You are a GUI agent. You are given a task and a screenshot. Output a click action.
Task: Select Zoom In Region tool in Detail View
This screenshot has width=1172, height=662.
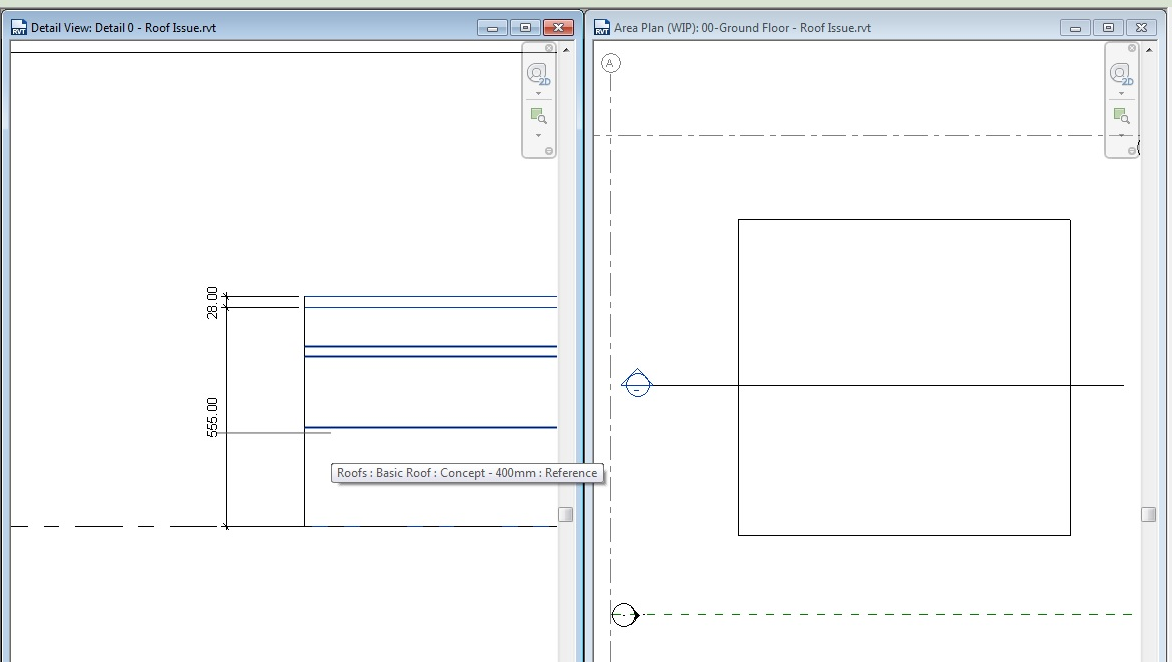tap(537, 114)
